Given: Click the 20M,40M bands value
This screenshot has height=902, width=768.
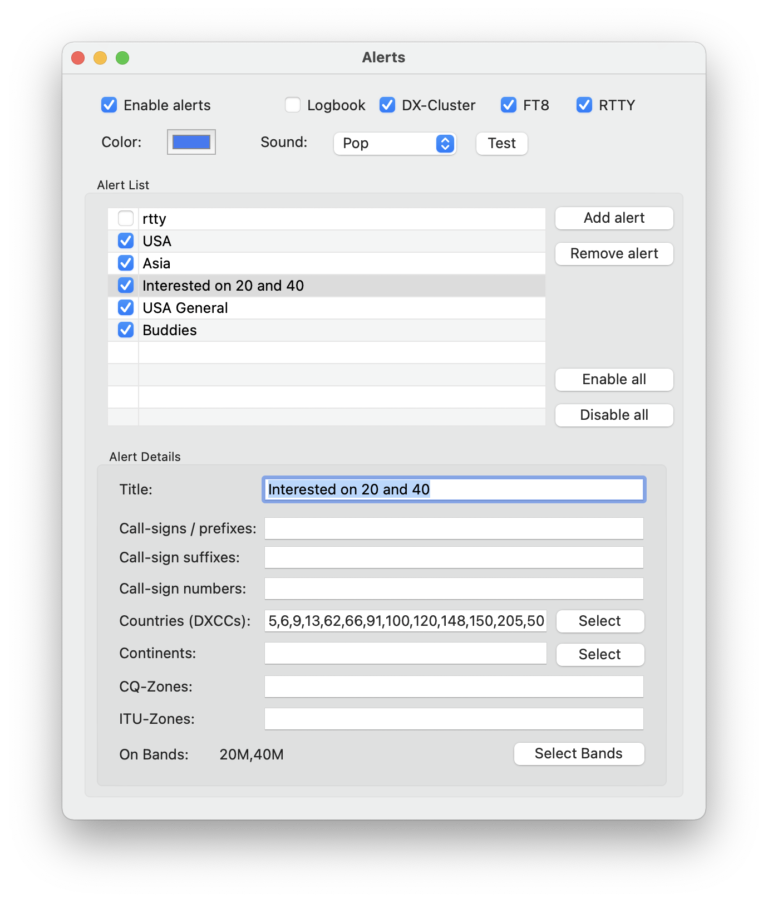Looking at the screenshot, I should pyautogui.click(x=251, y=755).
